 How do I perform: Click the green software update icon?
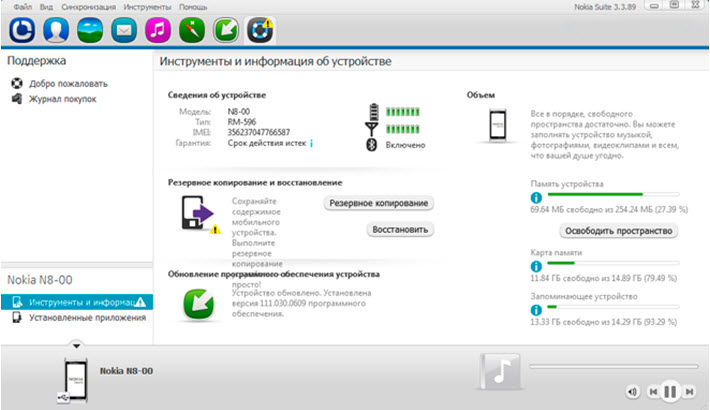point(198,304)
